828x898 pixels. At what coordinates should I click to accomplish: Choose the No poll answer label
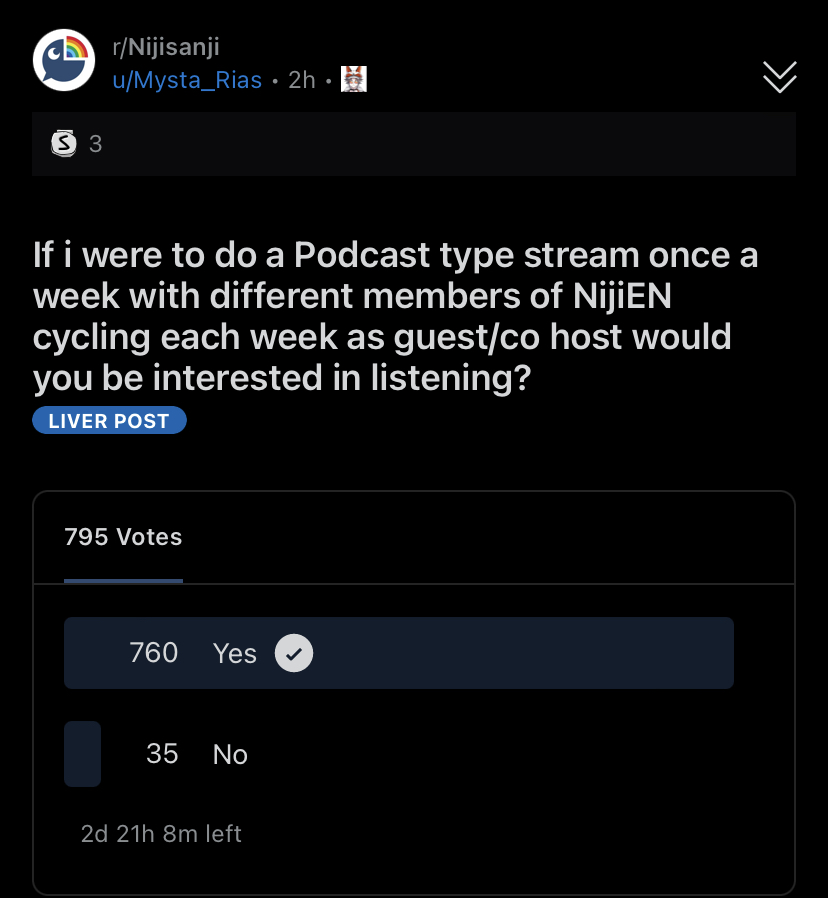tap(230, 754)
